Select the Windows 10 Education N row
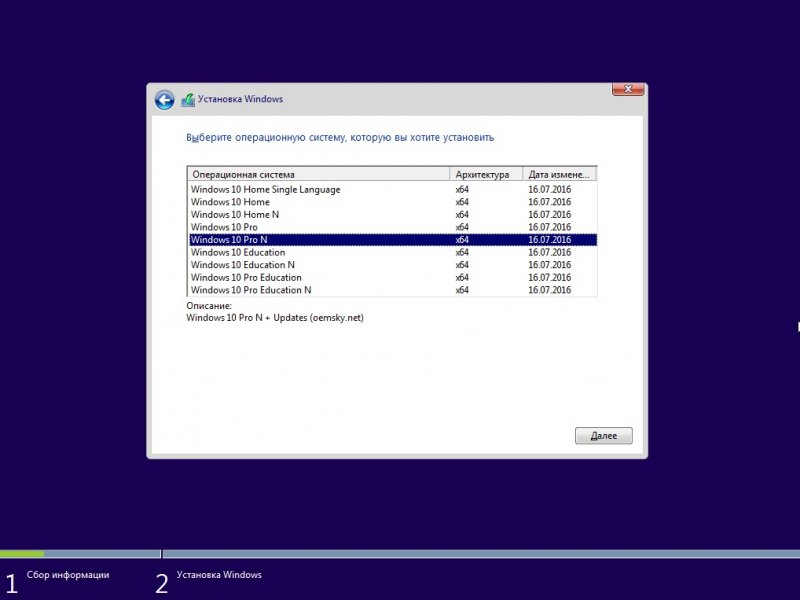 click(393, 265)
